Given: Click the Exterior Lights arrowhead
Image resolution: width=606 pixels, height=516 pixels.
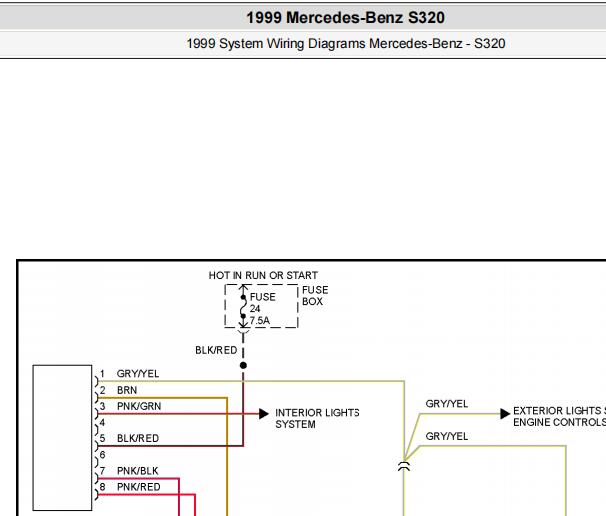Looking at the screenshot, I should (x=505, y=414).
